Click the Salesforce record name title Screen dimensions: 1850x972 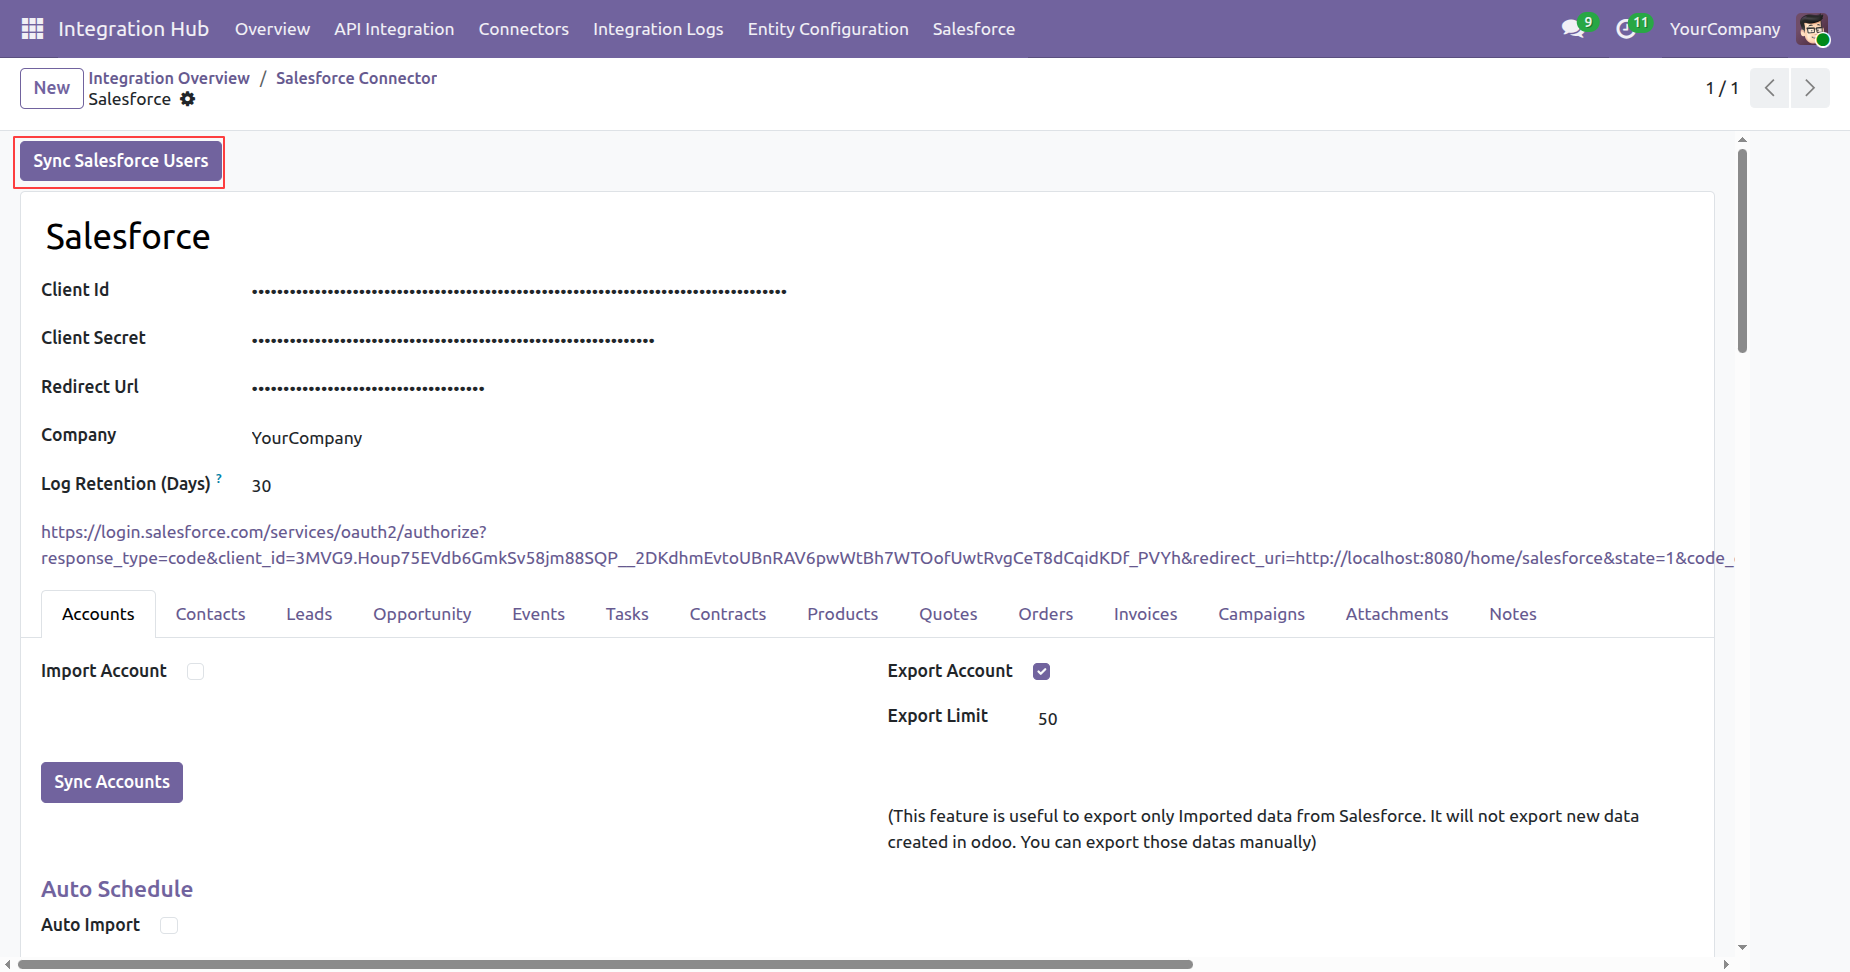point(128,237)
